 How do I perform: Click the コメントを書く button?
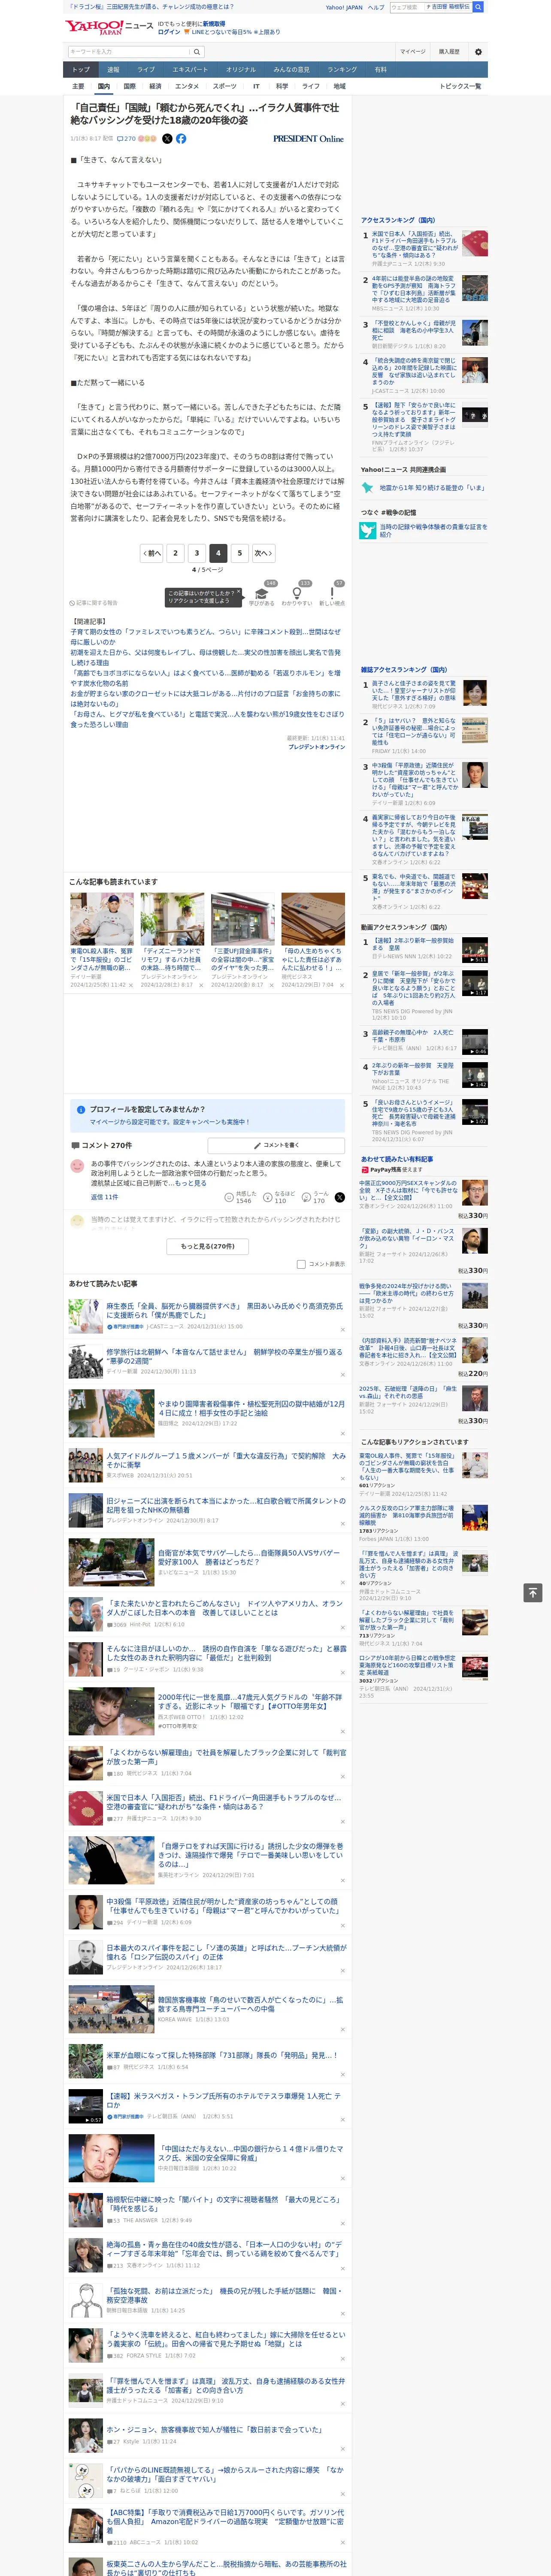(x=276, y=1145)
